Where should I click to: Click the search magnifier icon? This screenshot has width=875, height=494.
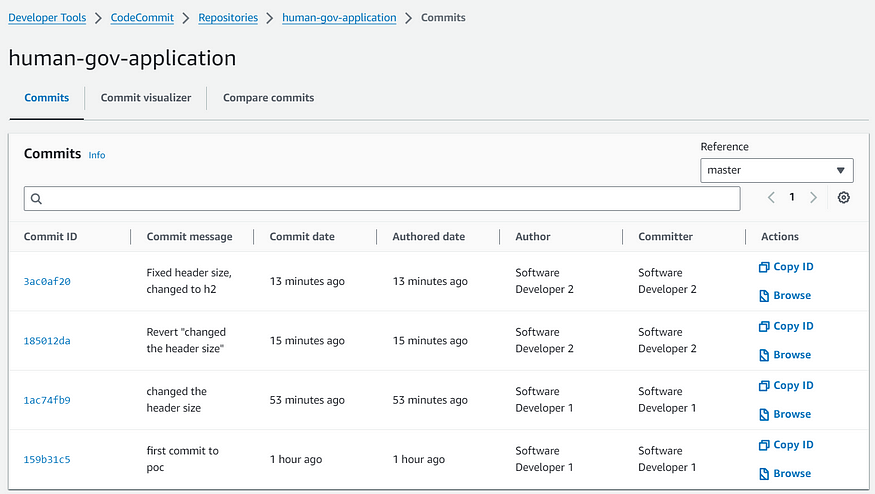coord(36,199)
